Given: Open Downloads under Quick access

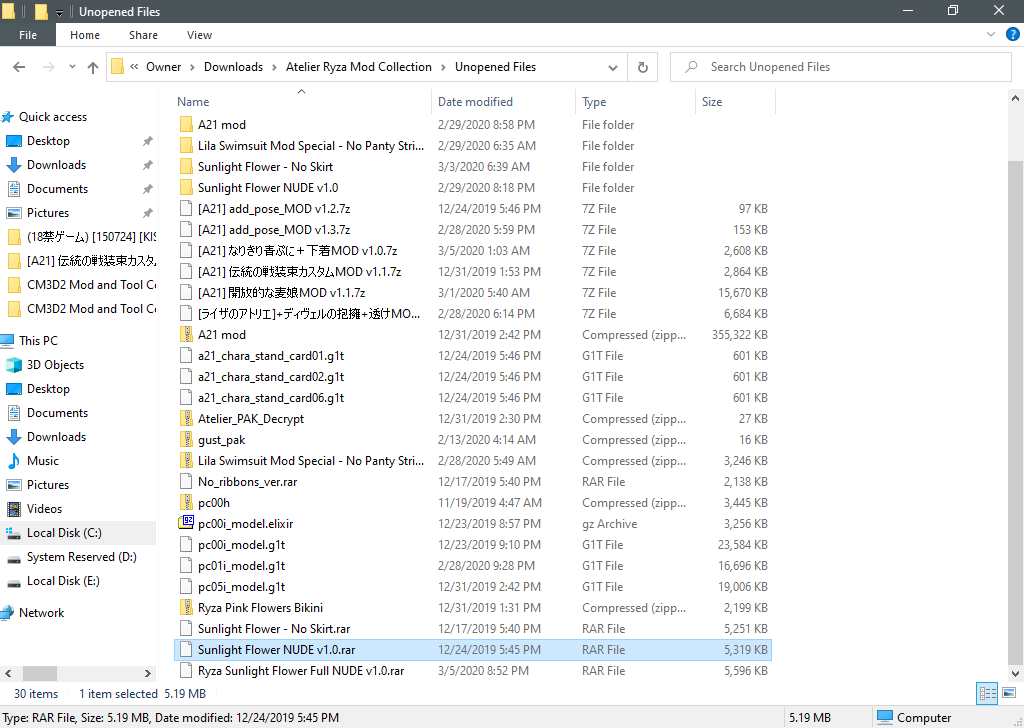Looking at the screenshot, I should point(56,165).
